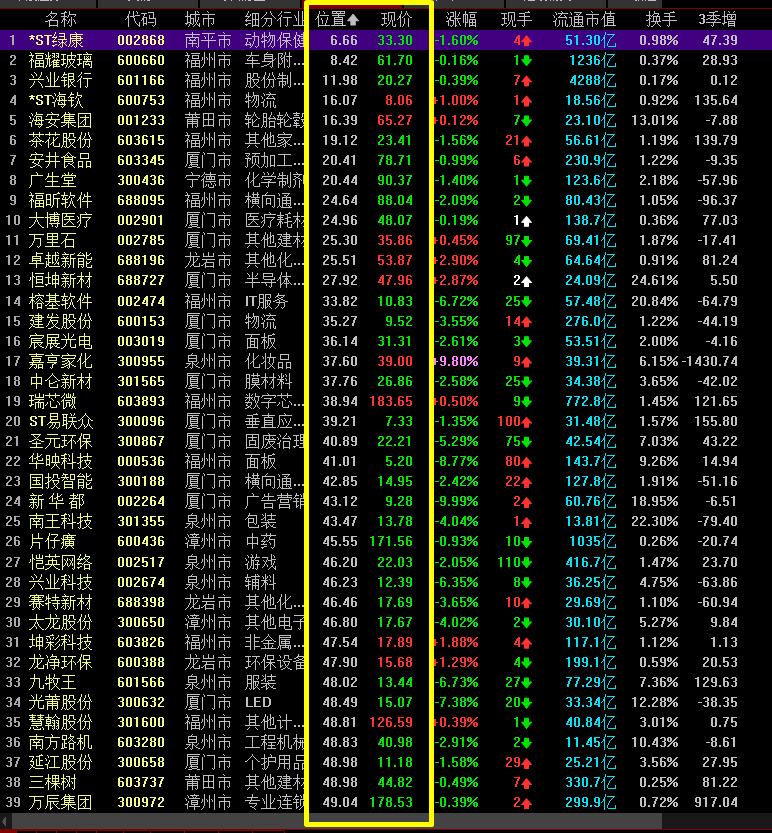Click the +9.80% change value
The image size is (772, 833).
pyautogui.click(x=456, y=362)
